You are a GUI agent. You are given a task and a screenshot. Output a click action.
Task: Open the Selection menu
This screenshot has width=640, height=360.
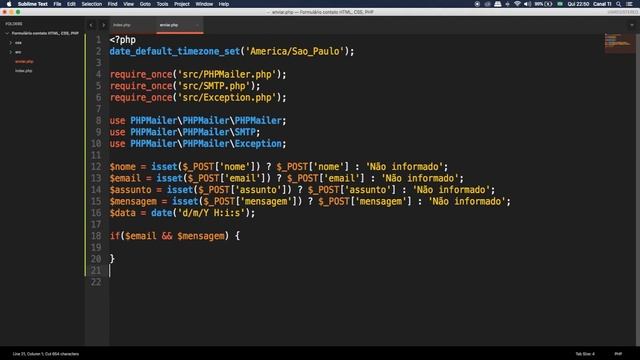(x=91, y=4)
